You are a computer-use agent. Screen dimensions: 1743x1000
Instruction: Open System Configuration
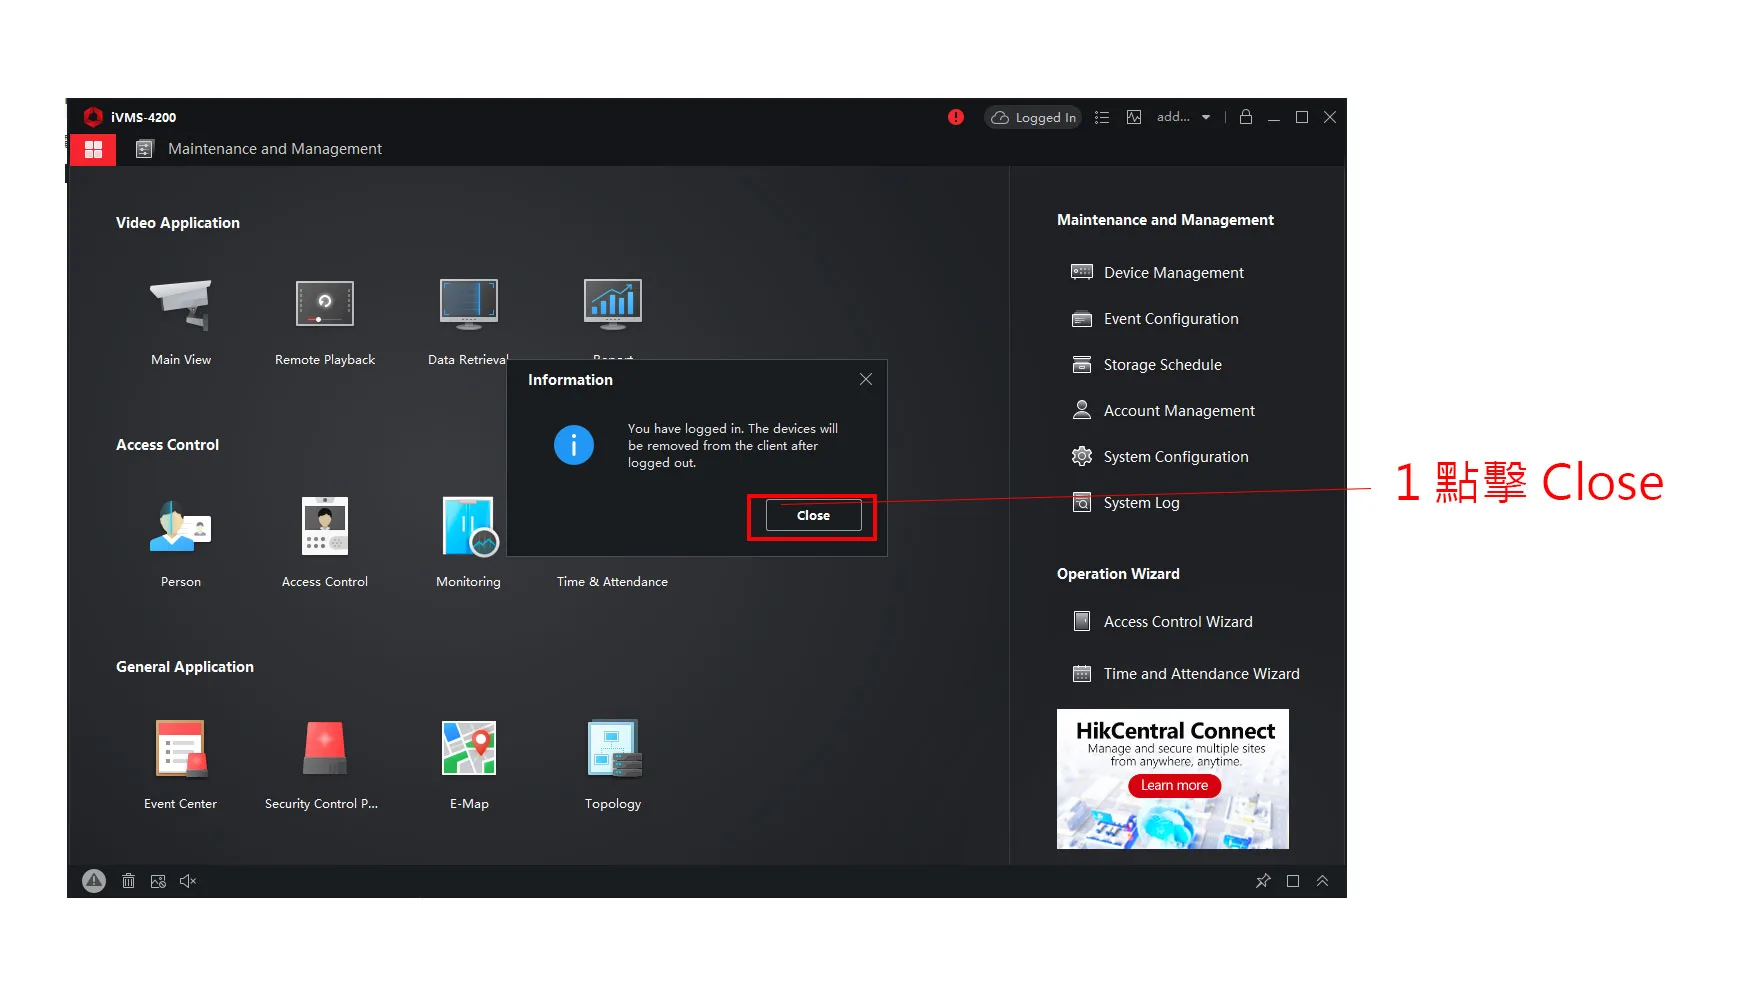point(1160,456)
